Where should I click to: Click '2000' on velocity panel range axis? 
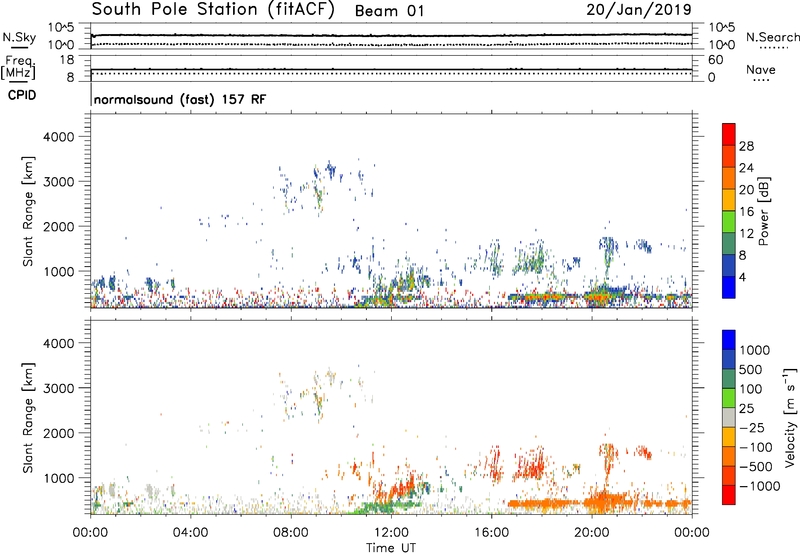(58, 433)
